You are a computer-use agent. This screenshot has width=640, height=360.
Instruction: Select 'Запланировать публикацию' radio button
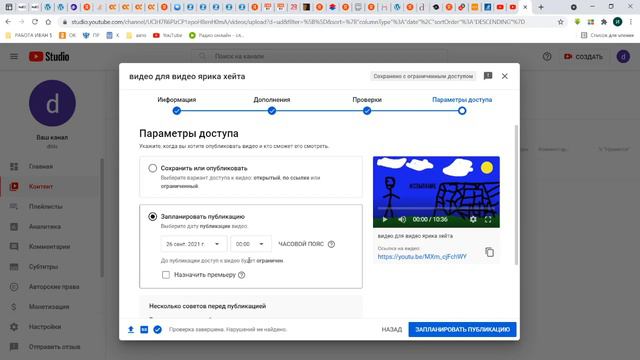153,216
